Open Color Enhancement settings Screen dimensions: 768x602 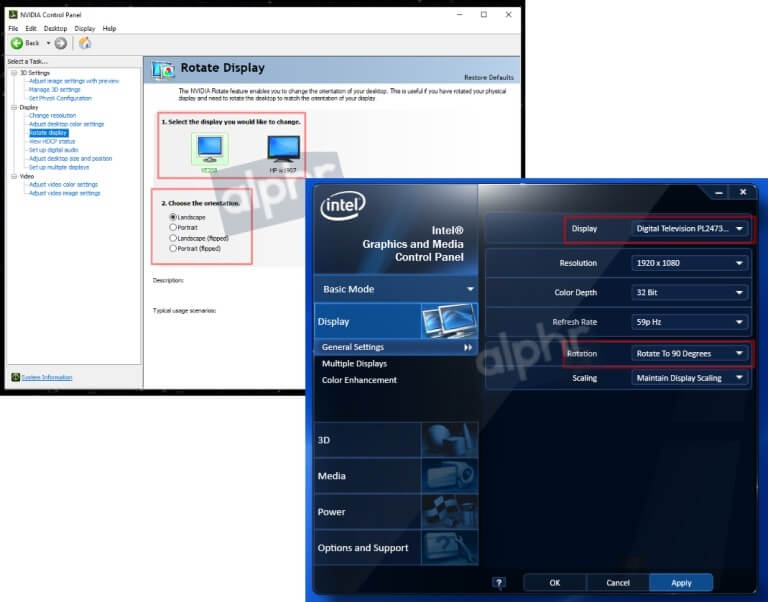(359, 380)
